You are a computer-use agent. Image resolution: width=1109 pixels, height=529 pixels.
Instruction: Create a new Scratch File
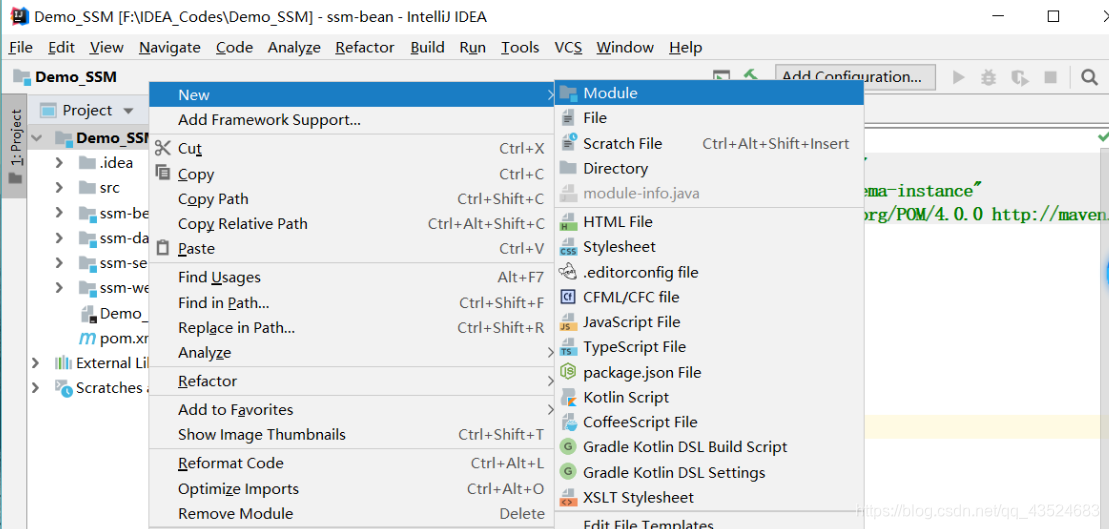709,144
